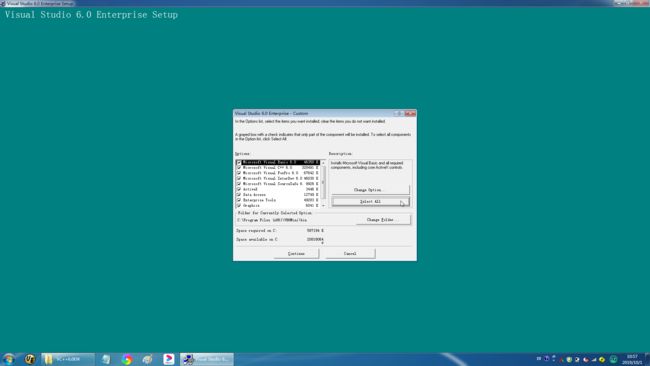
Task: Click the network signal tray icon
Action: [594, 359]
